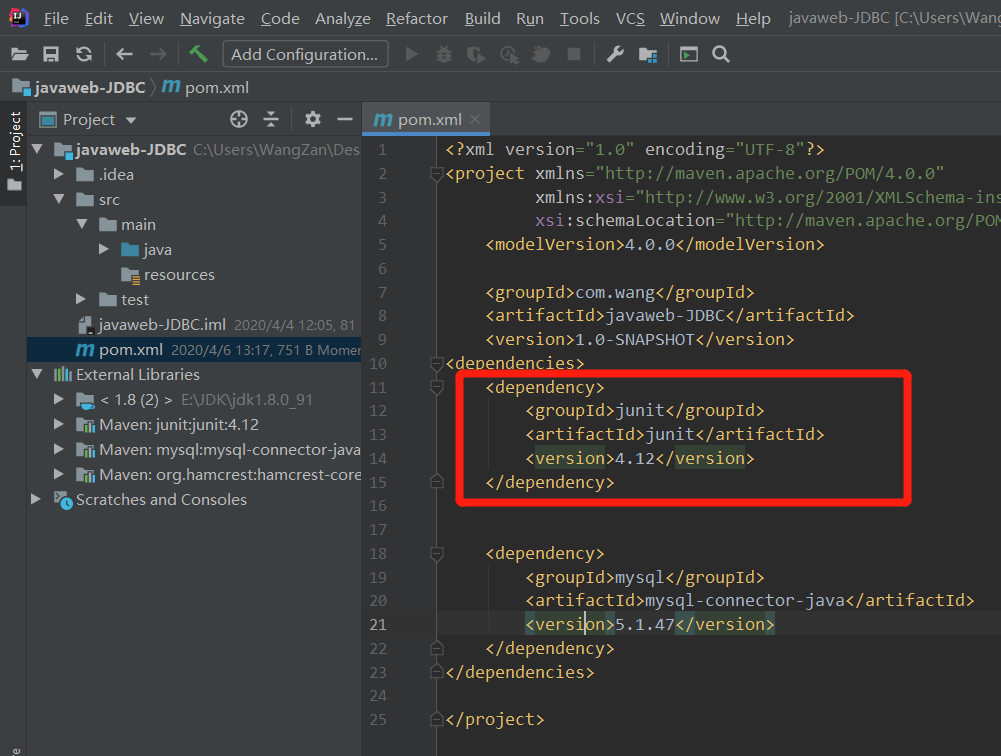Hide the Project tool window
Image resolution: width=1001 pixels, height=756 pixels.
345,120
